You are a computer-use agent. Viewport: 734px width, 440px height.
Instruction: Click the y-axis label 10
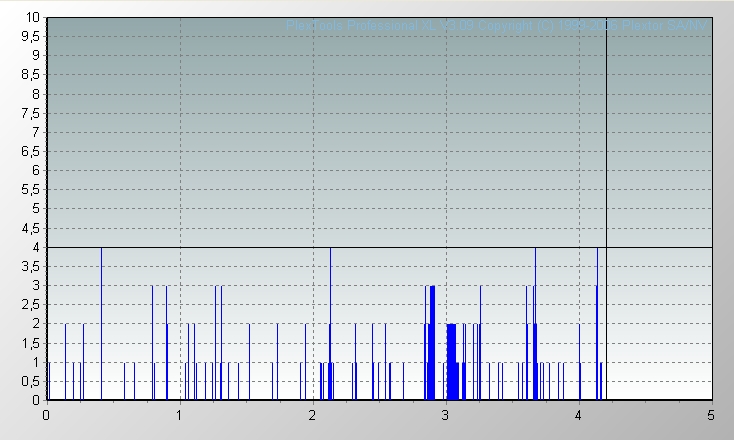coord(33,17)
